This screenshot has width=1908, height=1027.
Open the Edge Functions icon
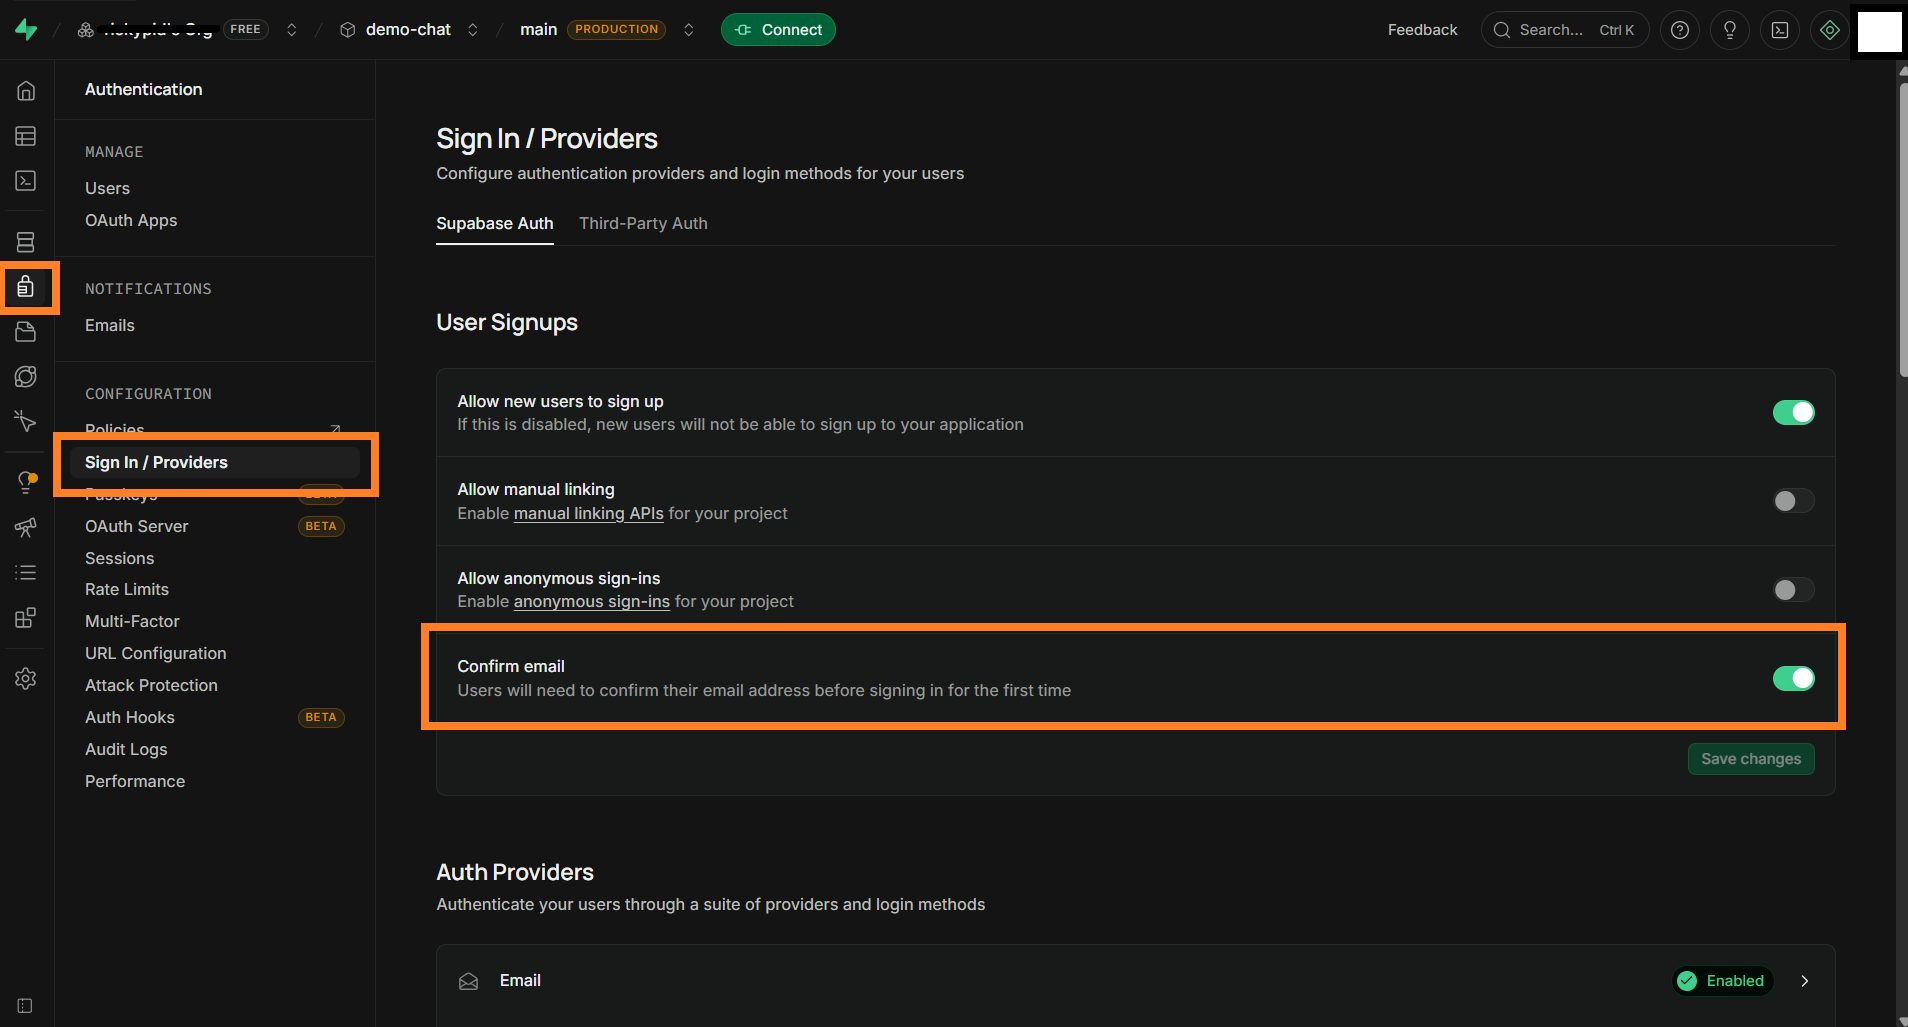pyautogui.click(x=26, y=377)
